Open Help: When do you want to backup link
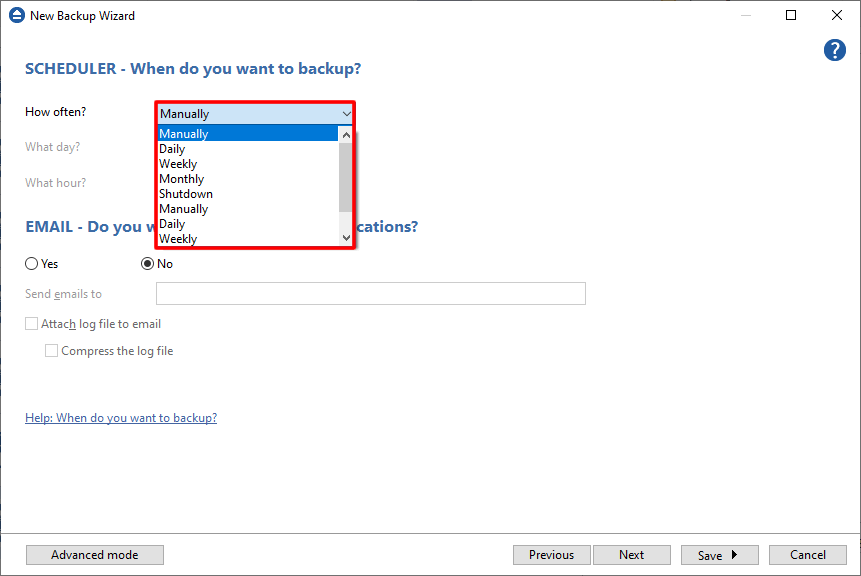Viewport: 861px width, 576px height. [121, 418]
